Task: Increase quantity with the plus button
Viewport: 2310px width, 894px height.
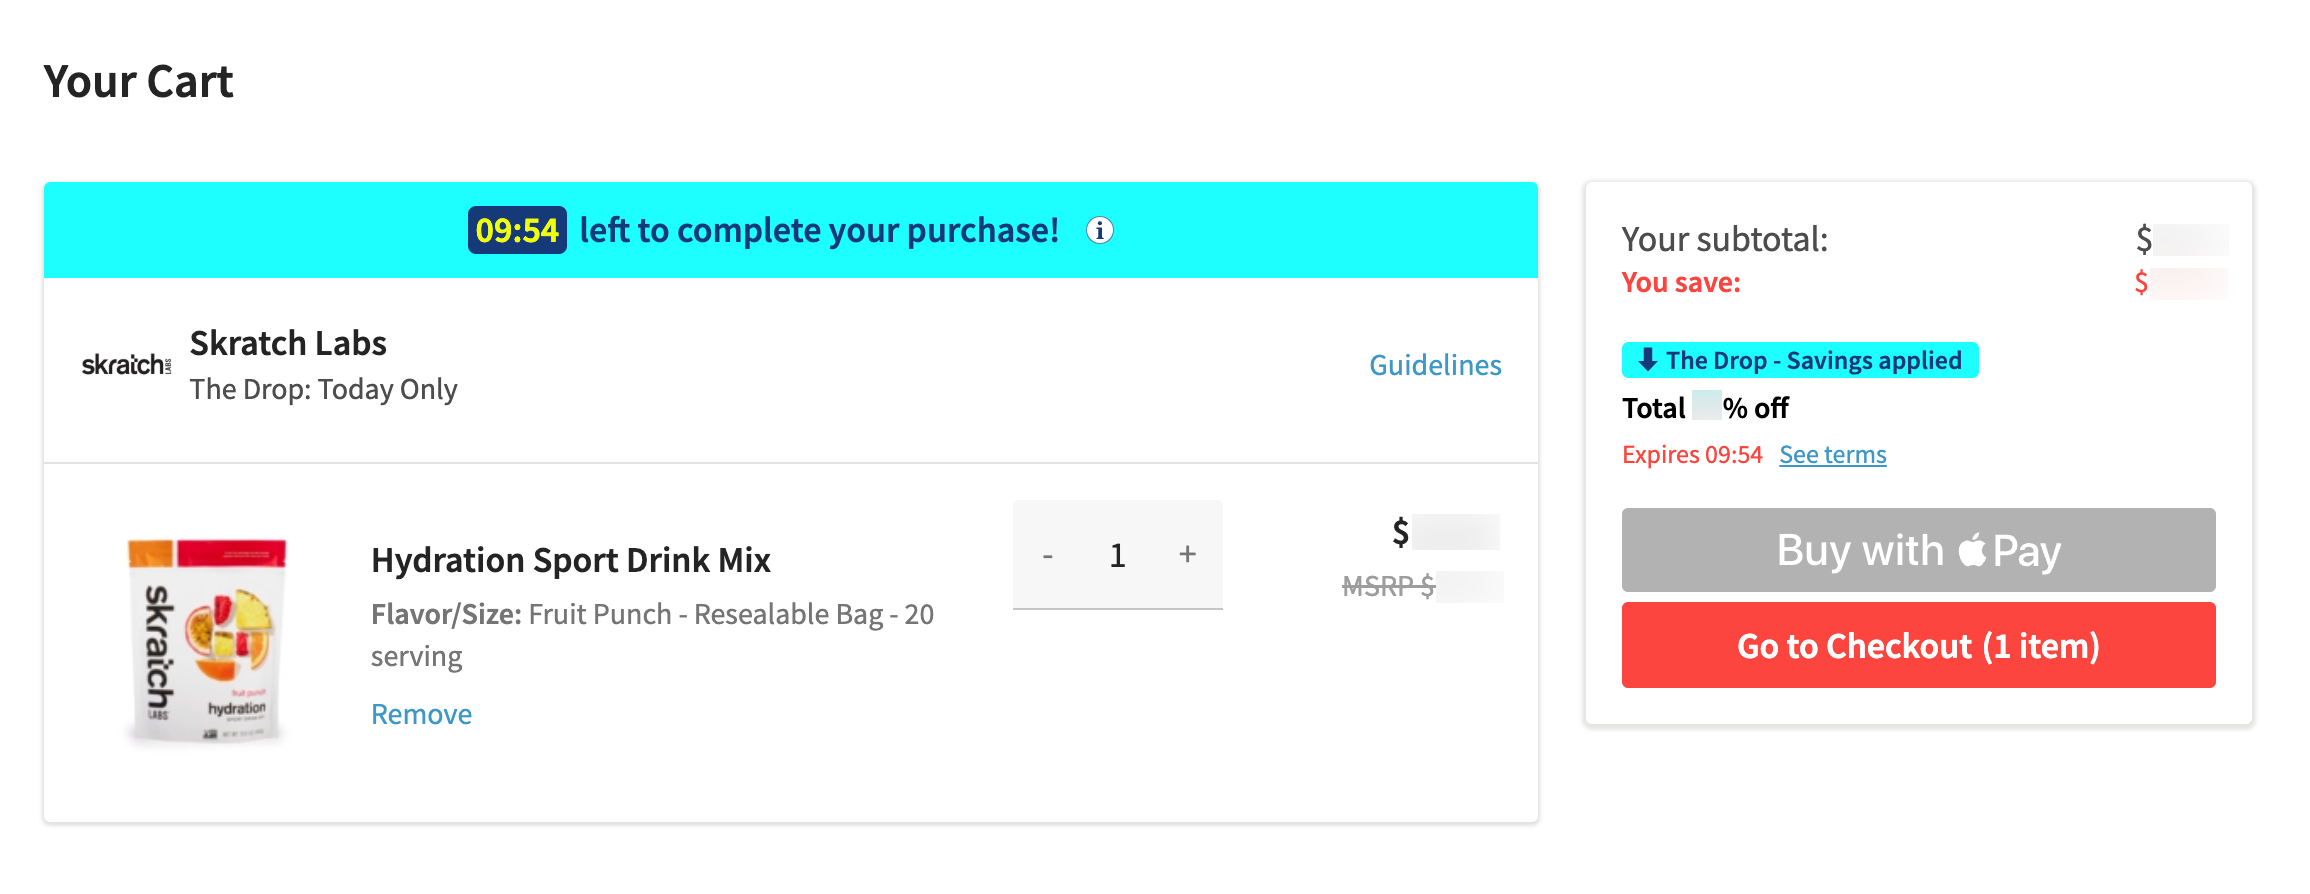Action: [x=1187, y=554]
